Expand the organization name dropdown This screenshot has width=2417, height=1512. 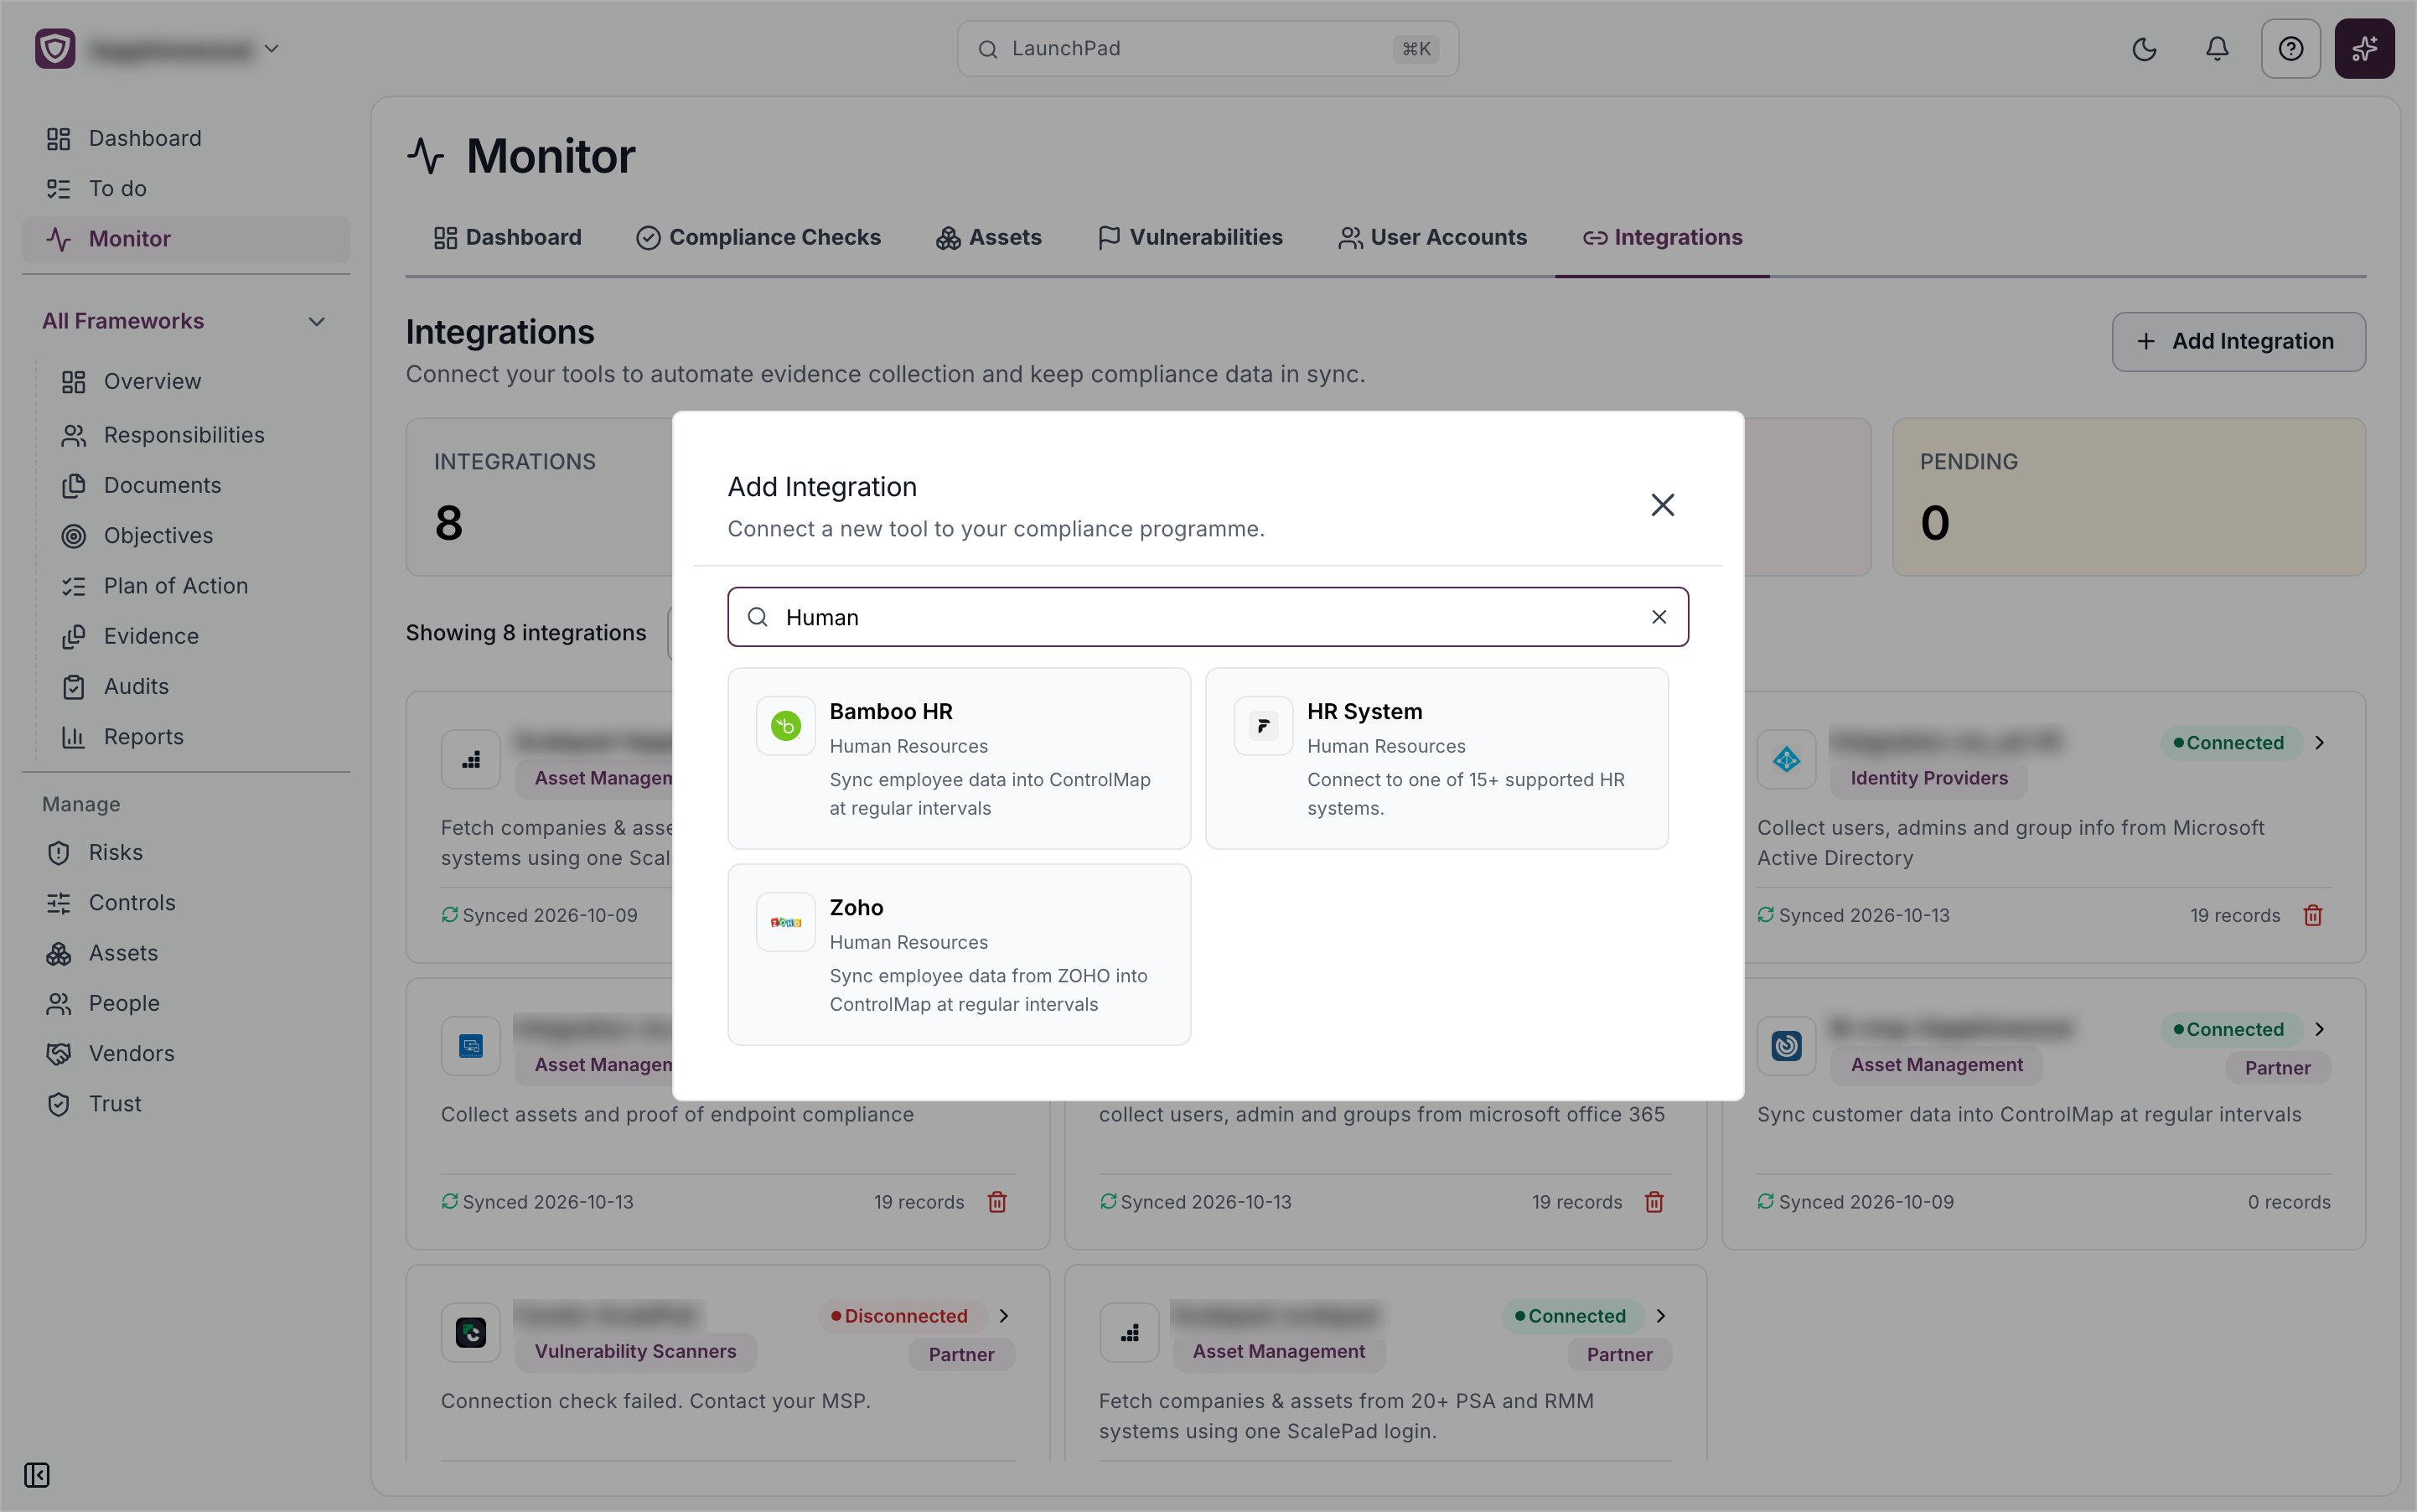(271, 49)
